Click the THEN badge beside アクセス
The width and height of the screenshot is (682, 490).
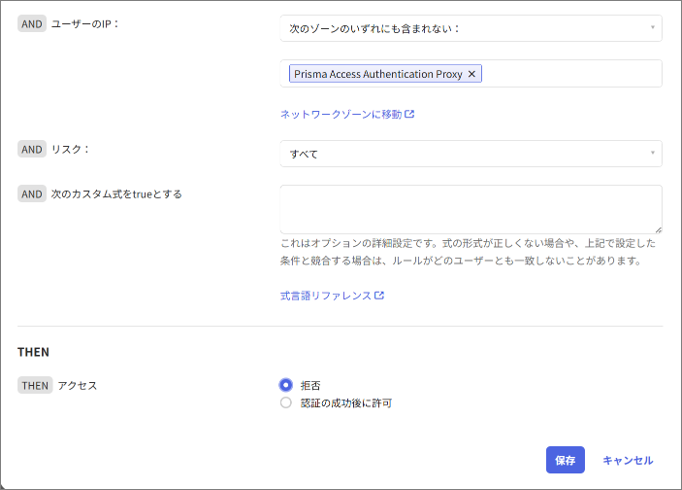[35, 385]
